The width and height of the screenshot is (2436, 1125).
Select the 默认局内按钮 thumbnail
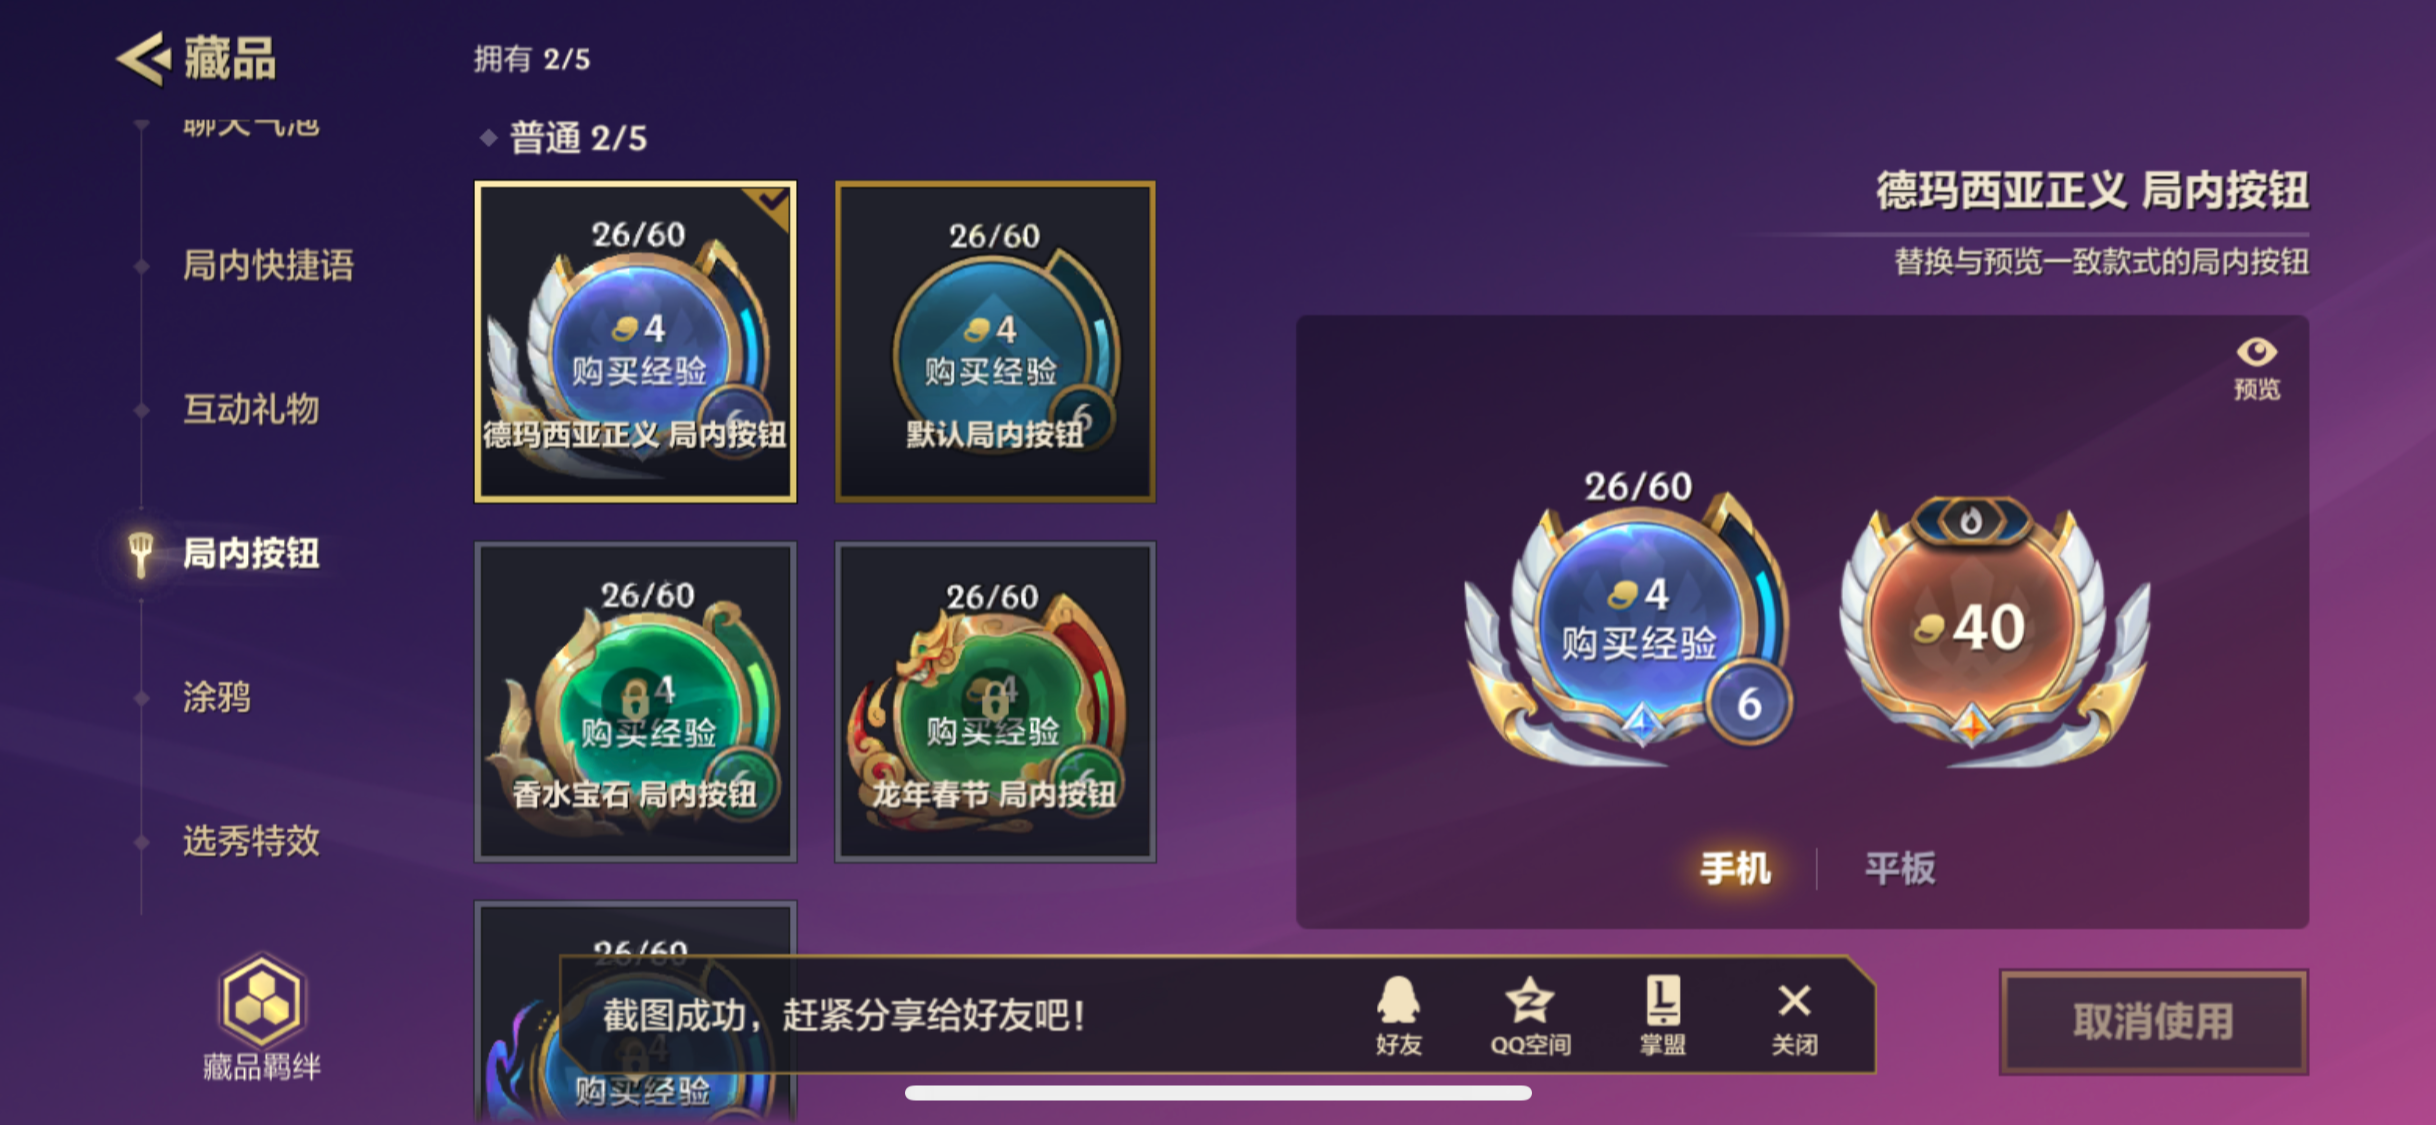pyautogui.click(x=995, y=341)
